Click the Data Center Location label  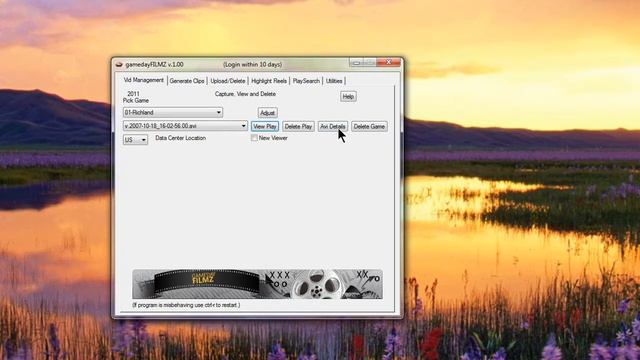[x=180, y=138]
